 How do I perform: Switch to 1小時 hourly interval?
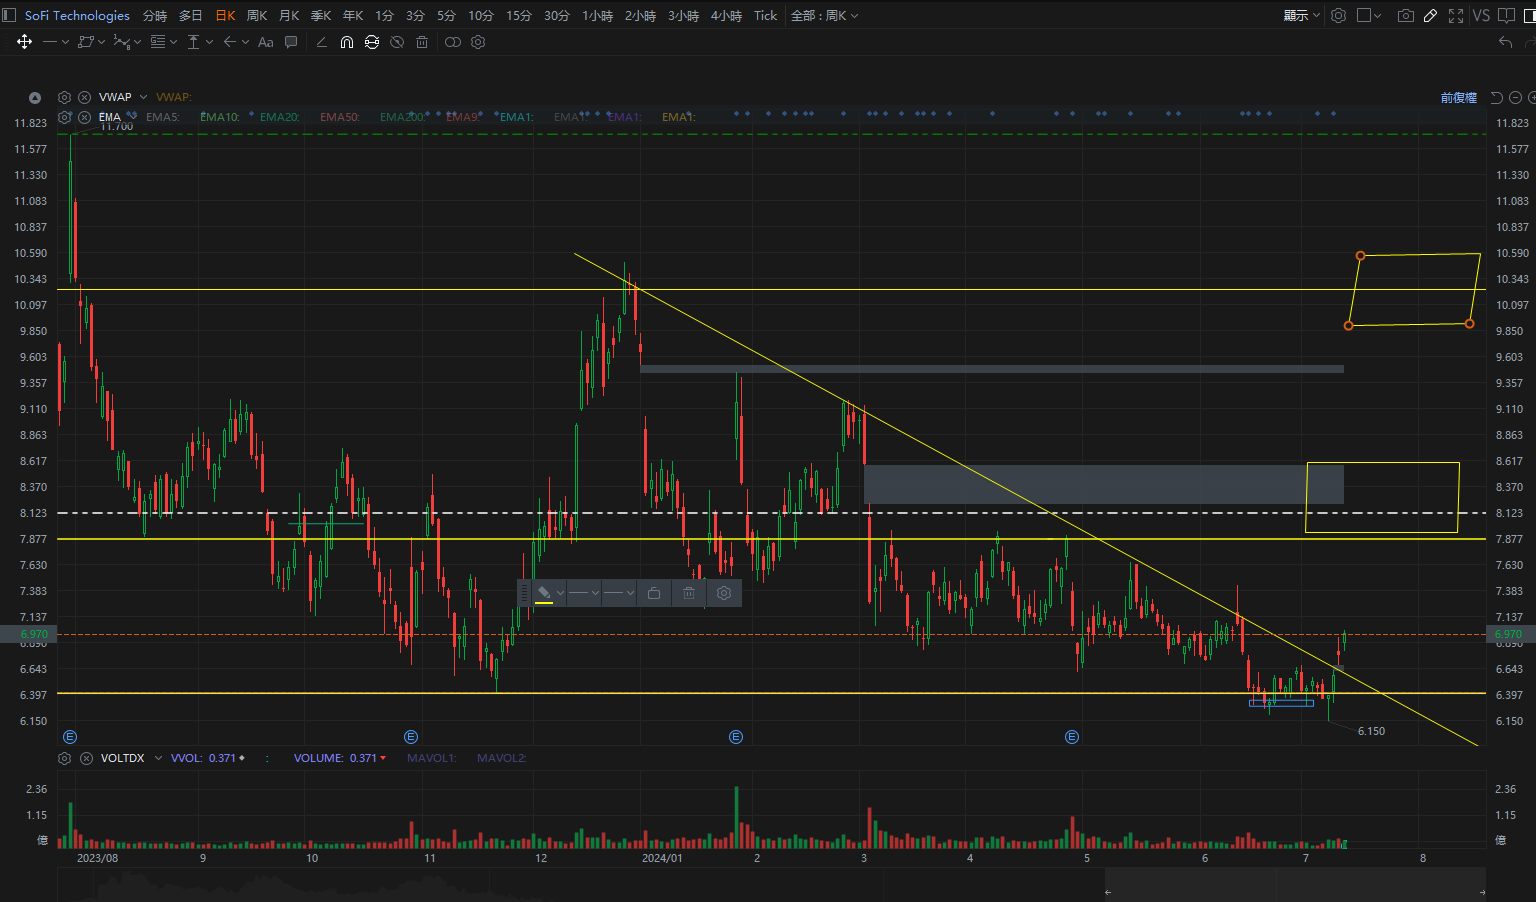597,15
